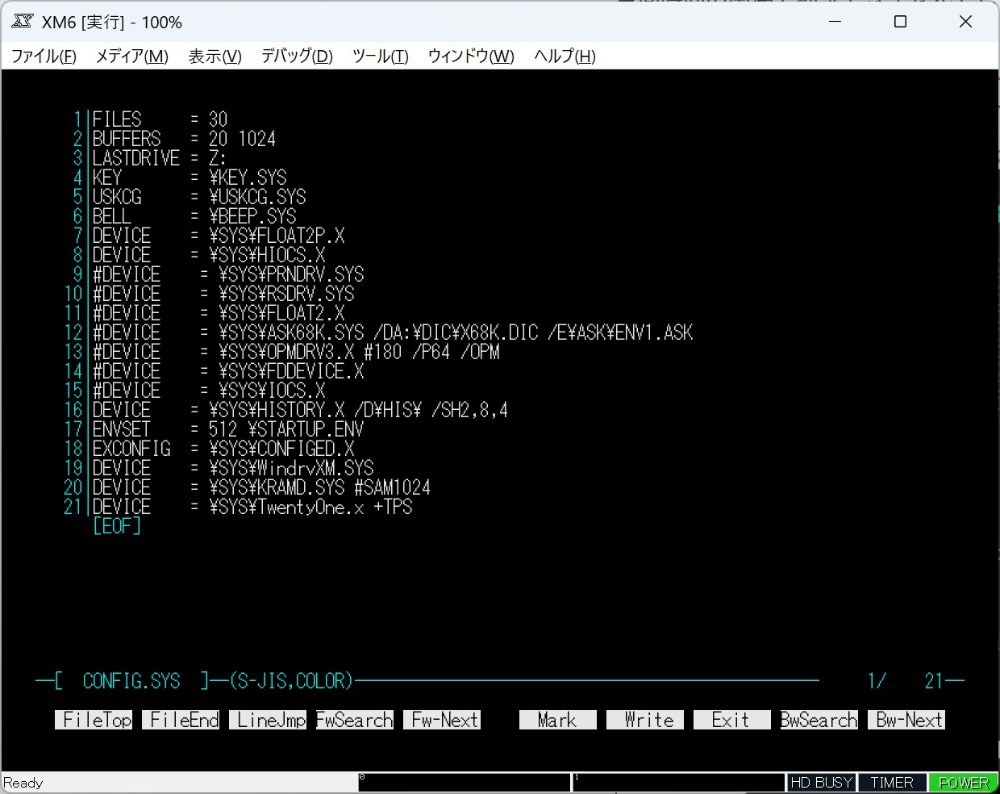1000x794 pixels.
Task: Open the 表示(V) menu
Action: (x=215, y=56)
